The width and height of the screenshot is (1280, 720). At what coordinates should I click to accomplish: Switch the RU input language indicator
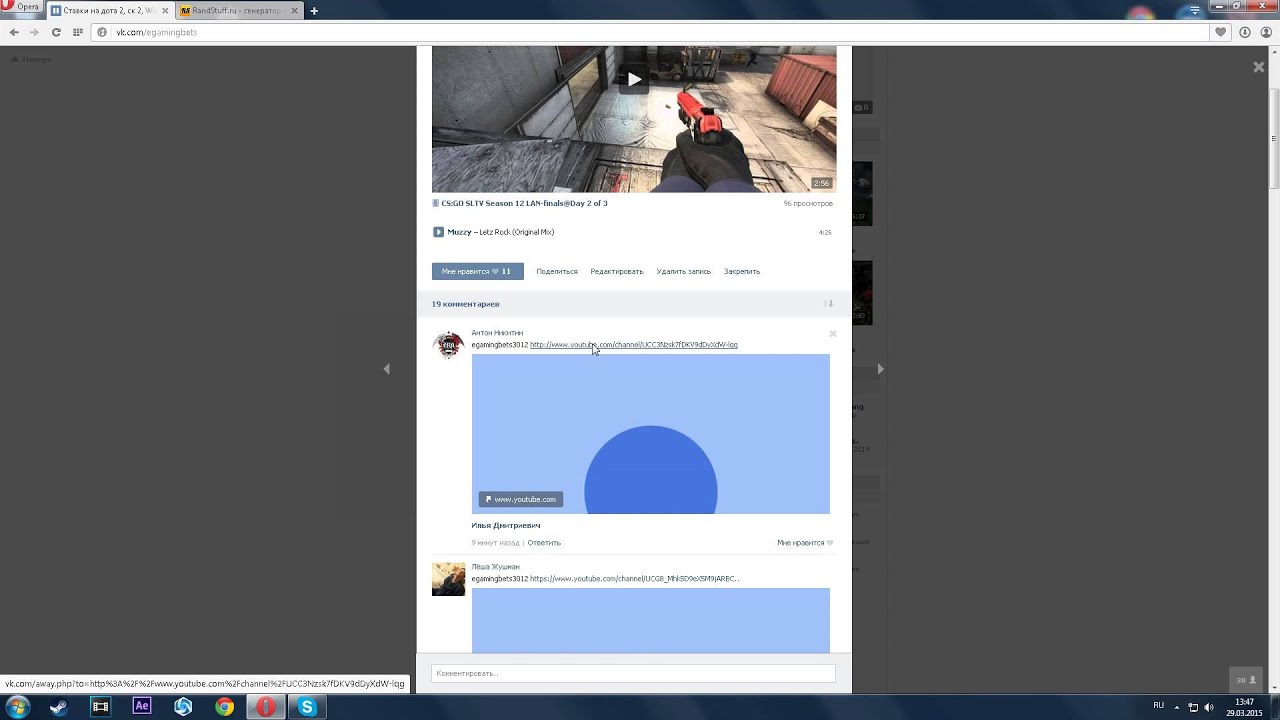coord(1159,706)
